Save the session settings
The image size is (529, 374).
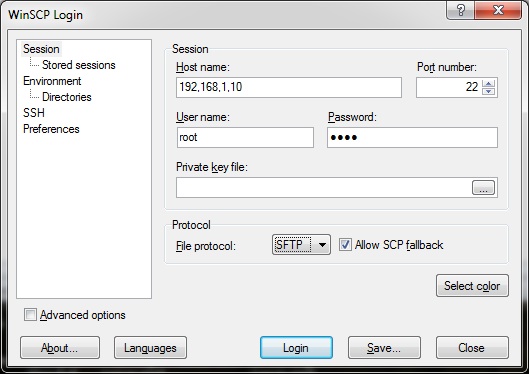[384, 348]
